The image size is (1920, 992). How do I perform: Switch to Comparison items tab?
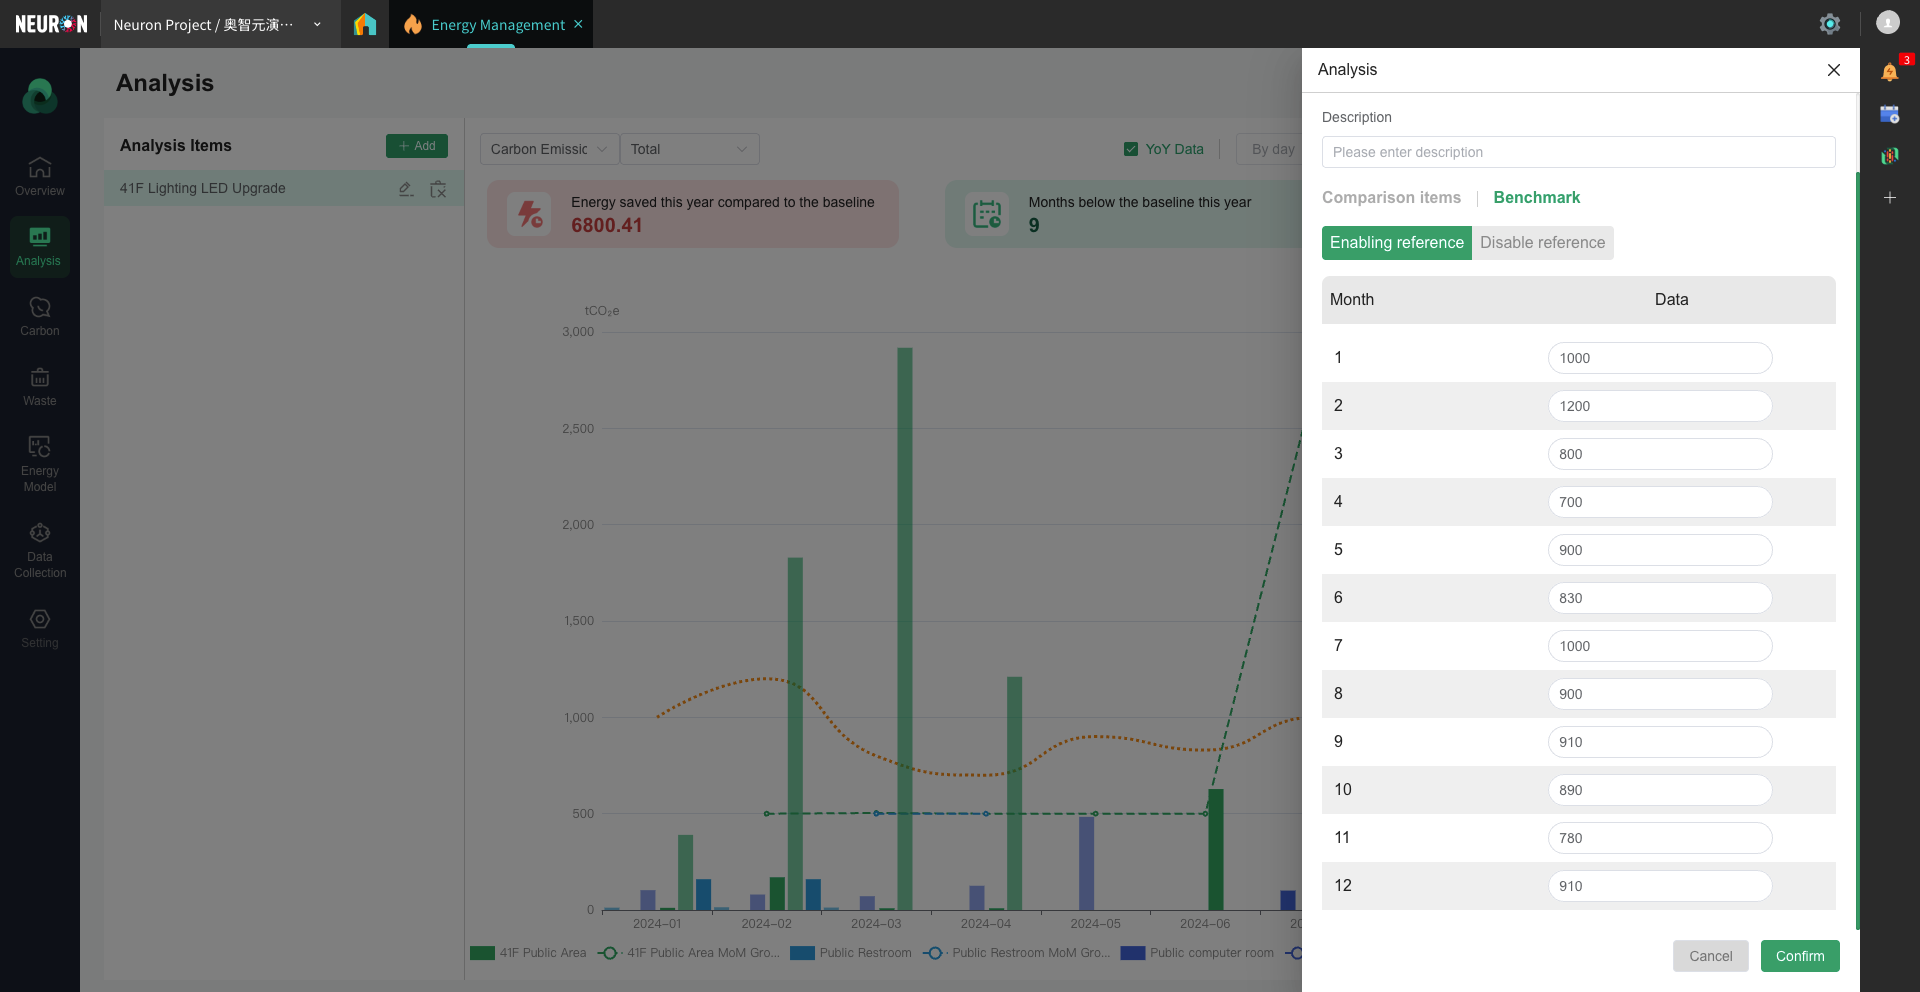coord(1391,198)
